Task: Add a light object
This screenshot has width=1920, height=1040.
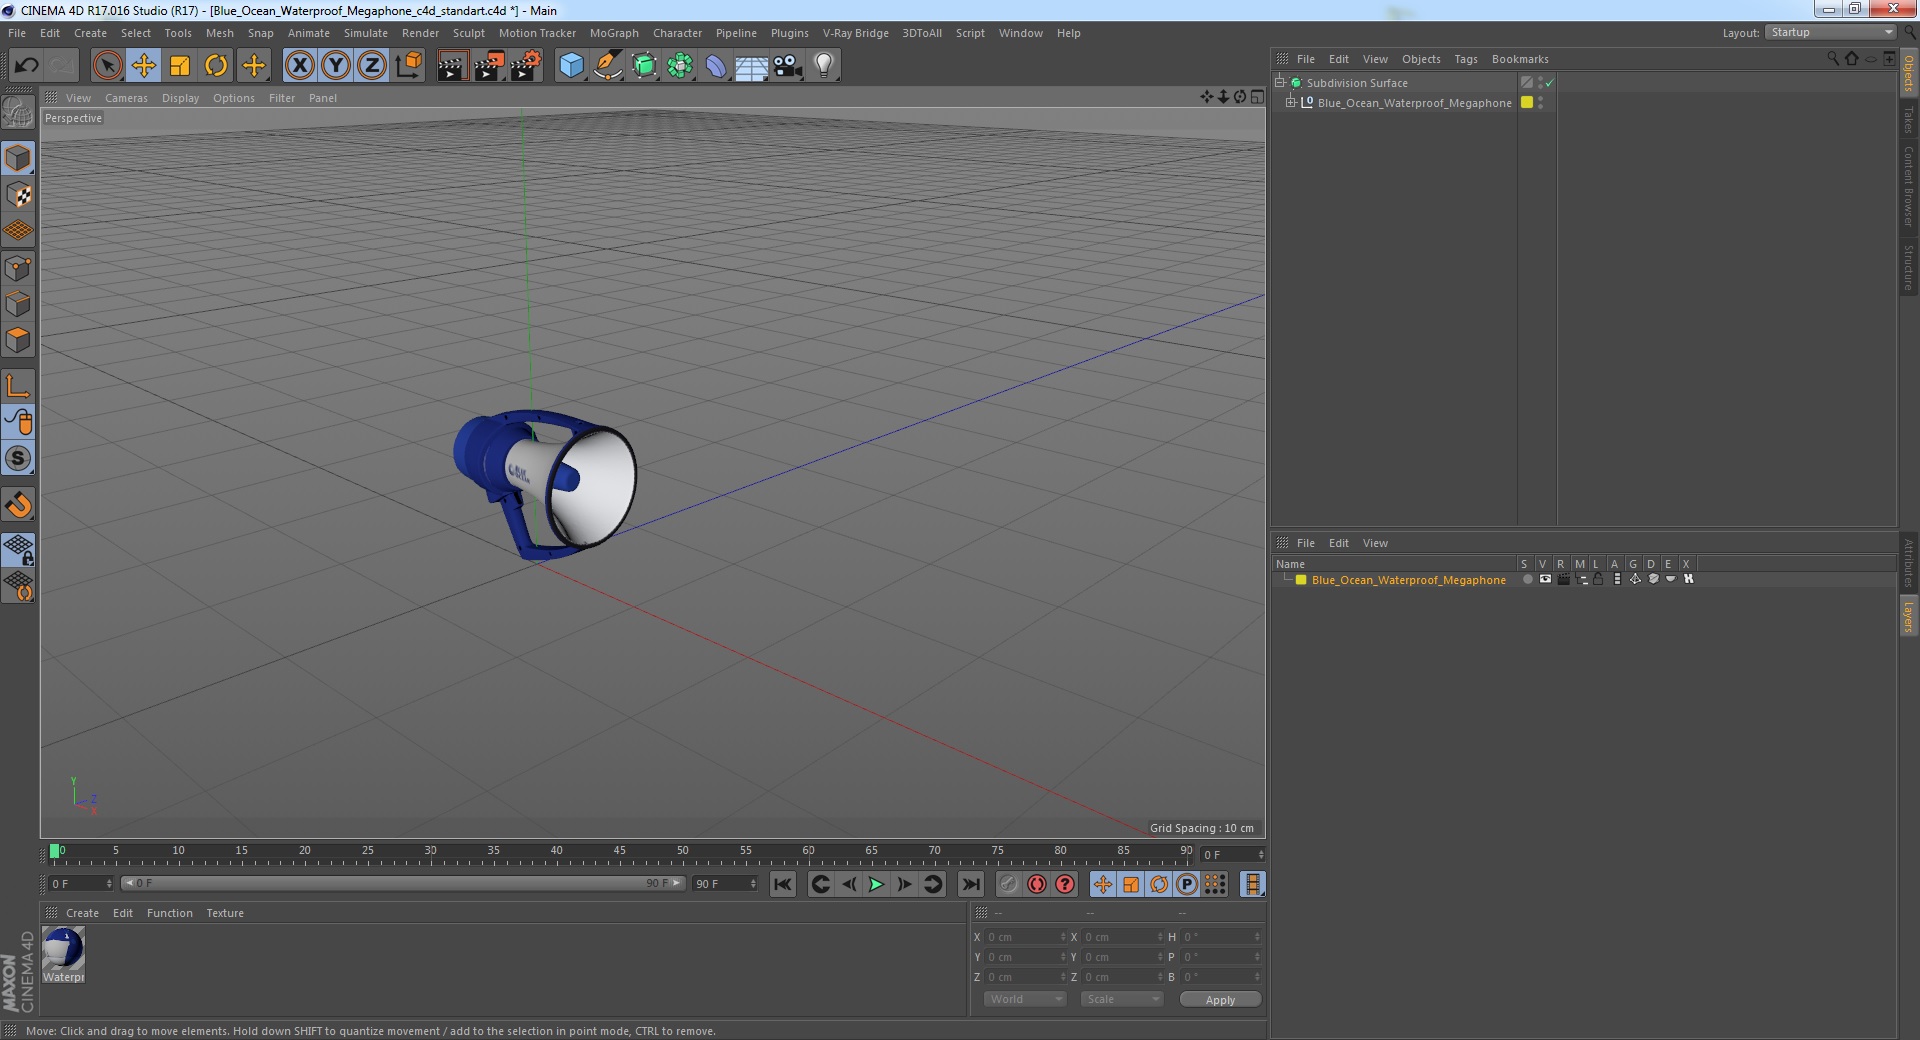Action: coord(824,66)
